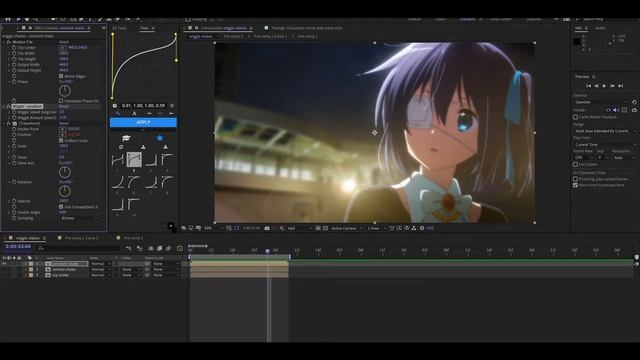
Task: Select the Wiggle - position effect name
Action: tap(27, 106)
